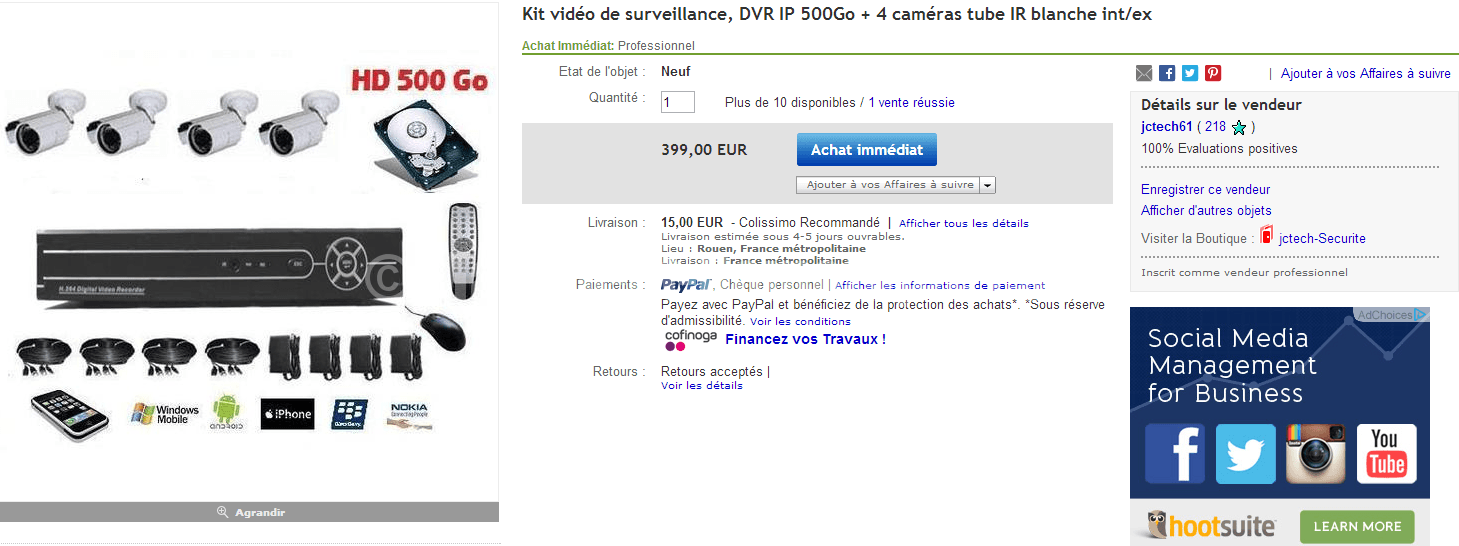Click the magnifier icon beside Agrandir
Image resolution: width=1459 pixels, height=546 pixels.
pos(223,512)
